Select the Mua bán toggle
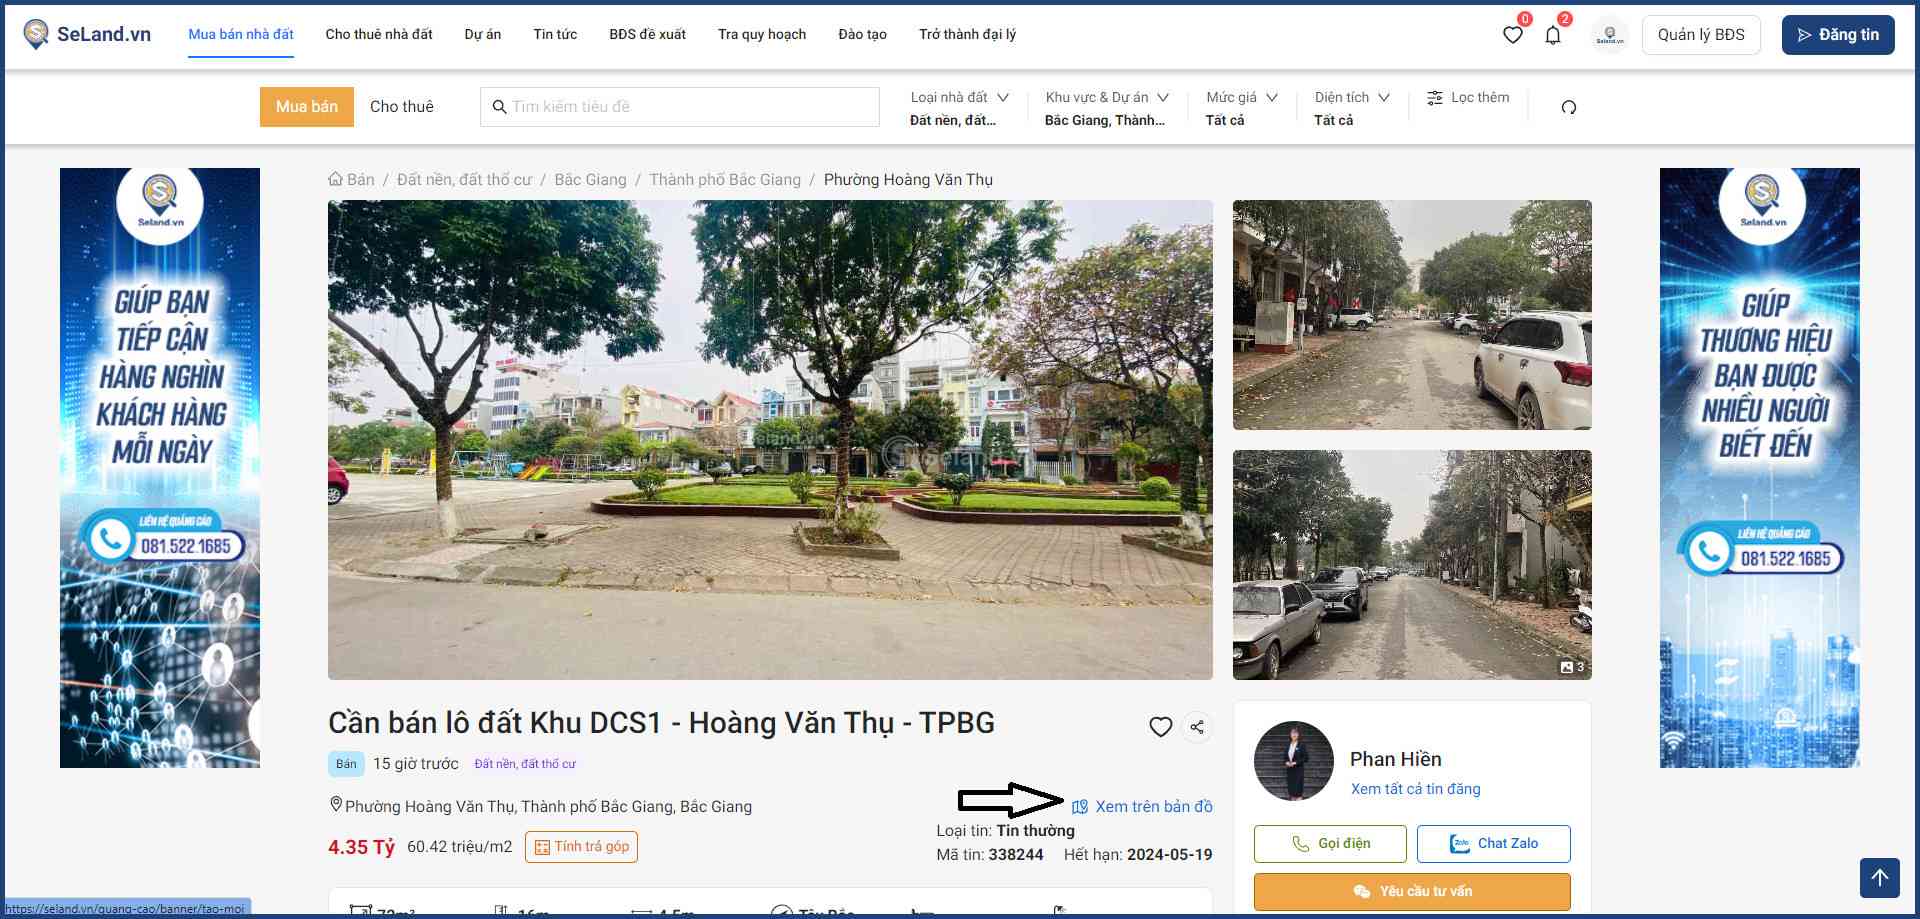Viewport: 1920px width, 919px height. (307, 107)
